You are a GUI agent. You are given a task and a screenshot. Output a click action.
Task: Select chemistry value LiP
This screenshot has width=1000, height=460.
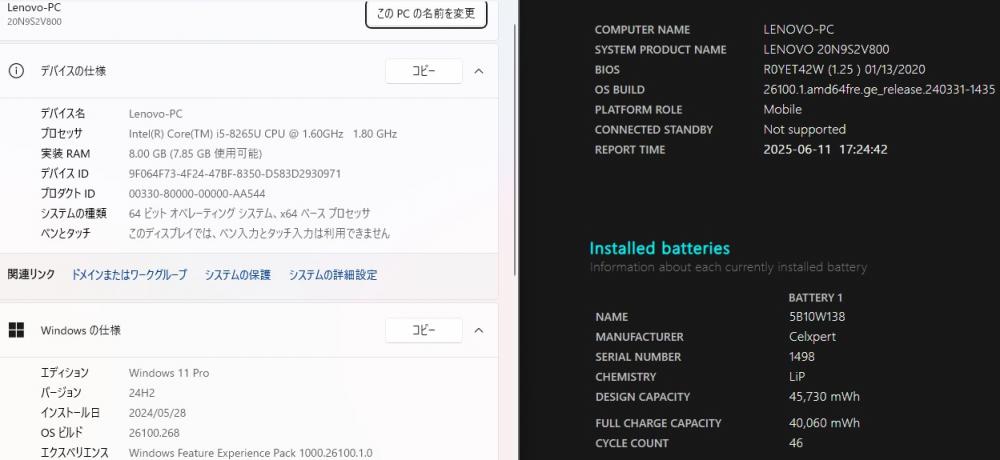pos(797,376)
